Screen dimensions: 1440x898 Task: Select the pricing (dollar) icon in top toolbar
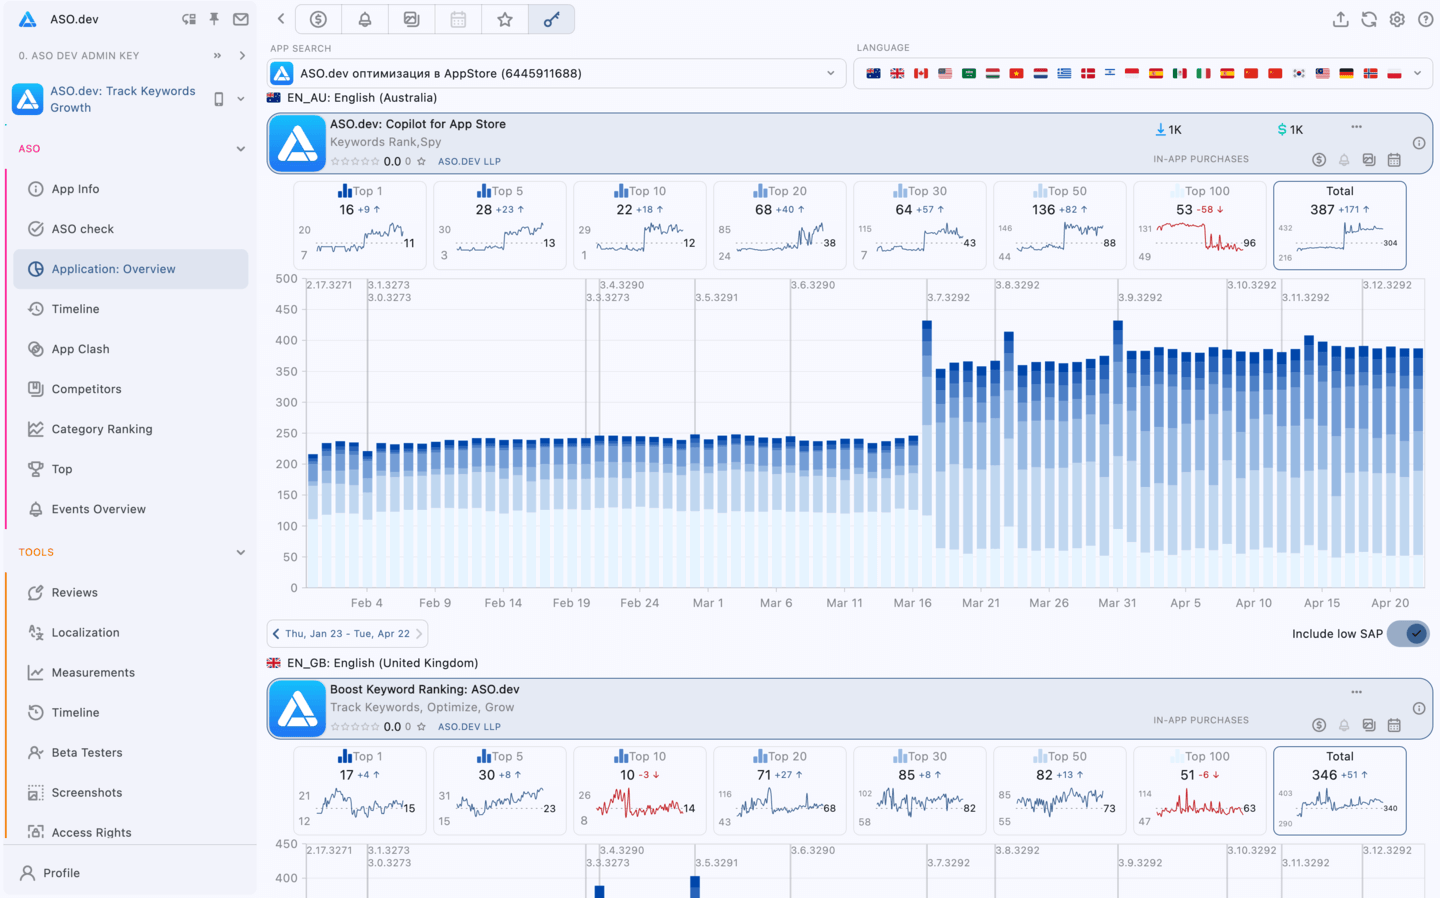click(318, 18)
